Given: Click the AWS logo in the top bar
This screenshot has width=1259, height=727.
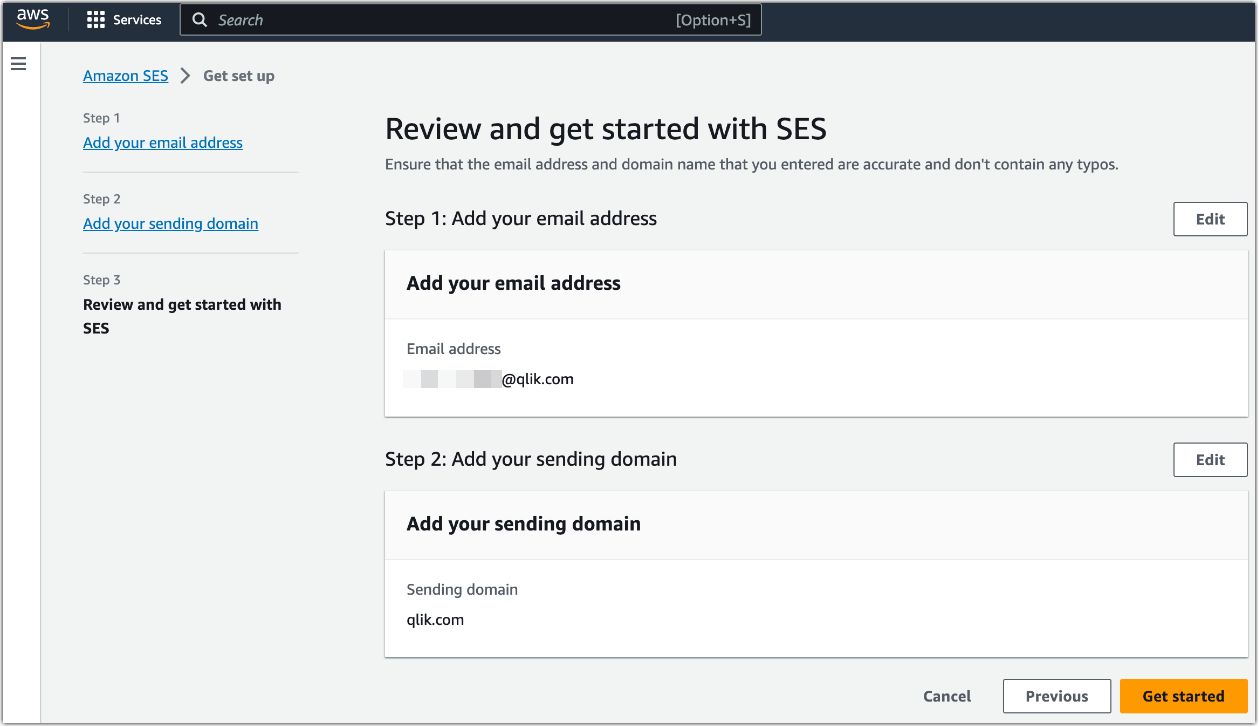Looking at the screenshot, I should pos(31,18).
